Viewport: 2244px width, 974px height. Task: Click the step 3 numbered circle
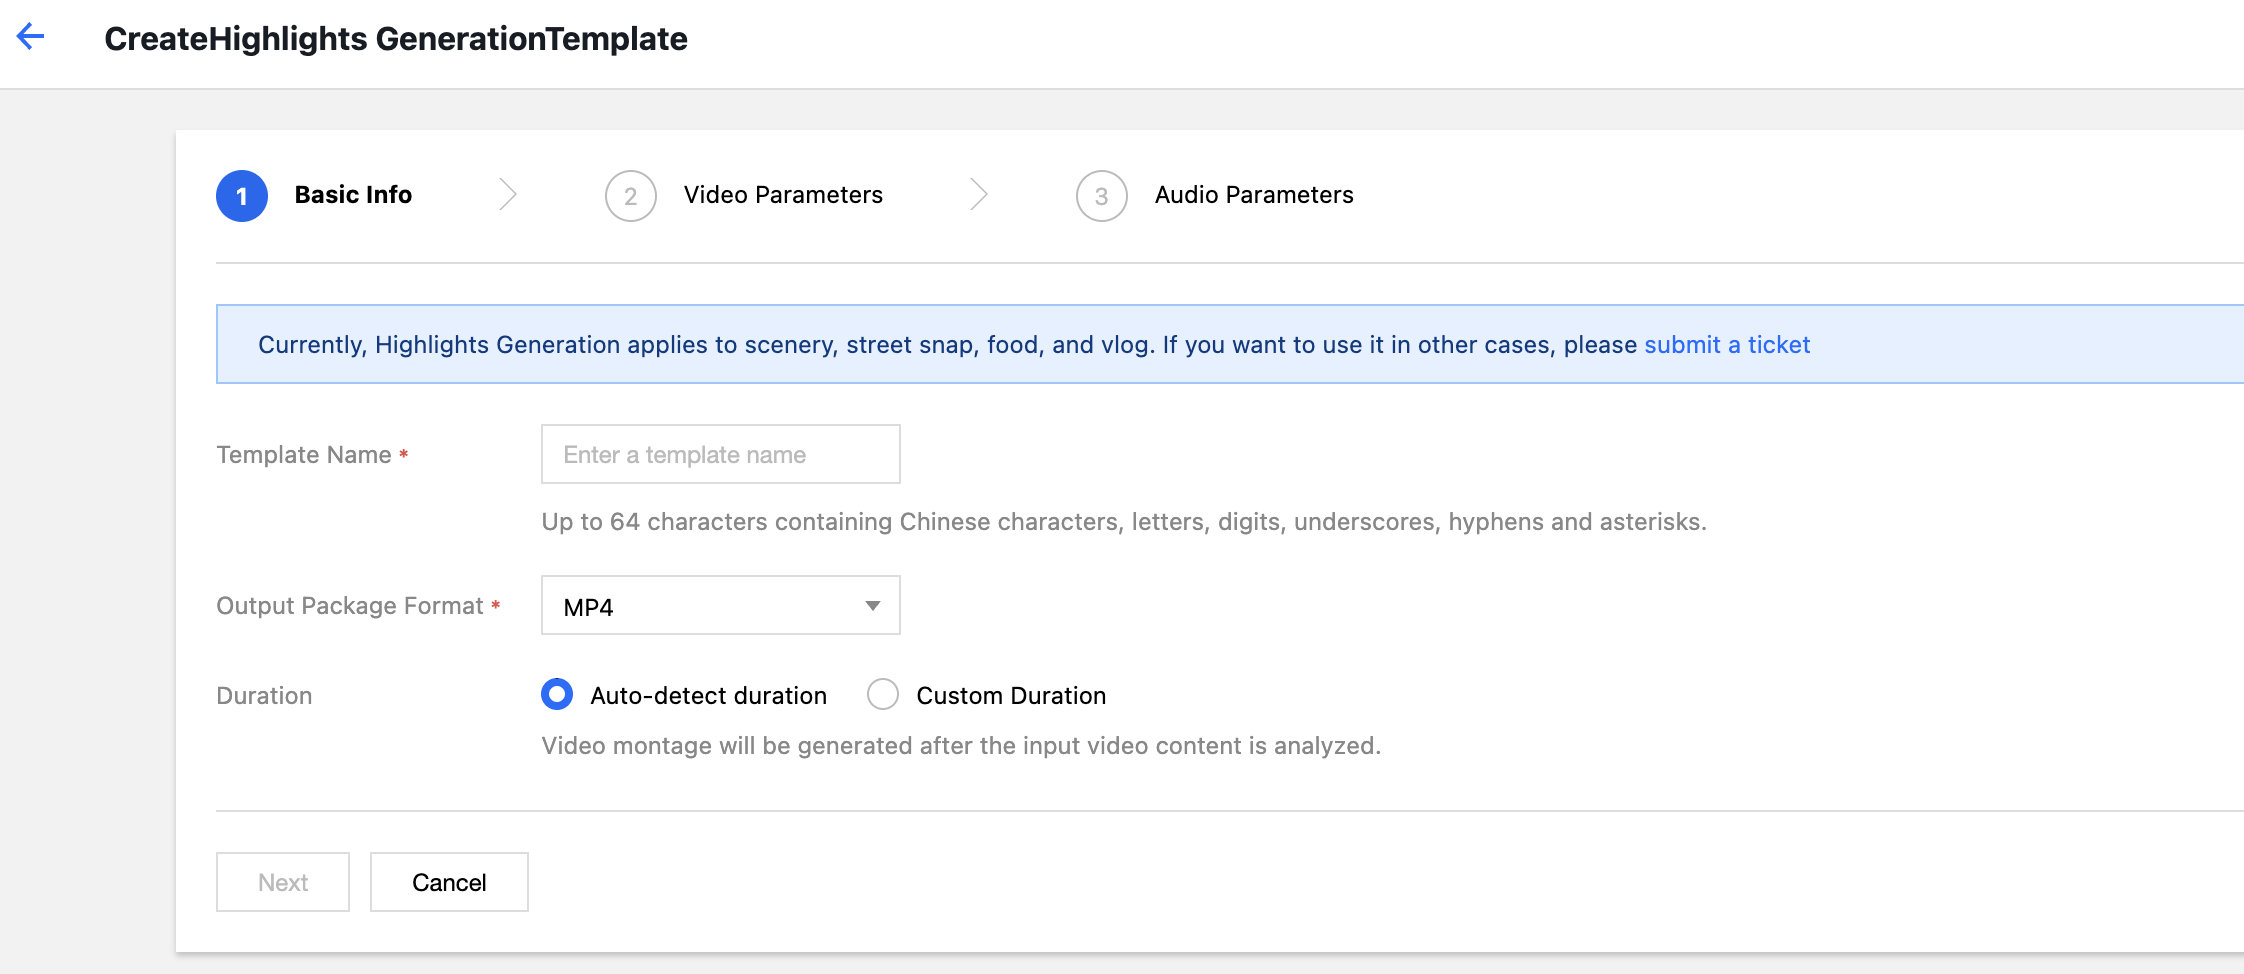pos(1101,196)
